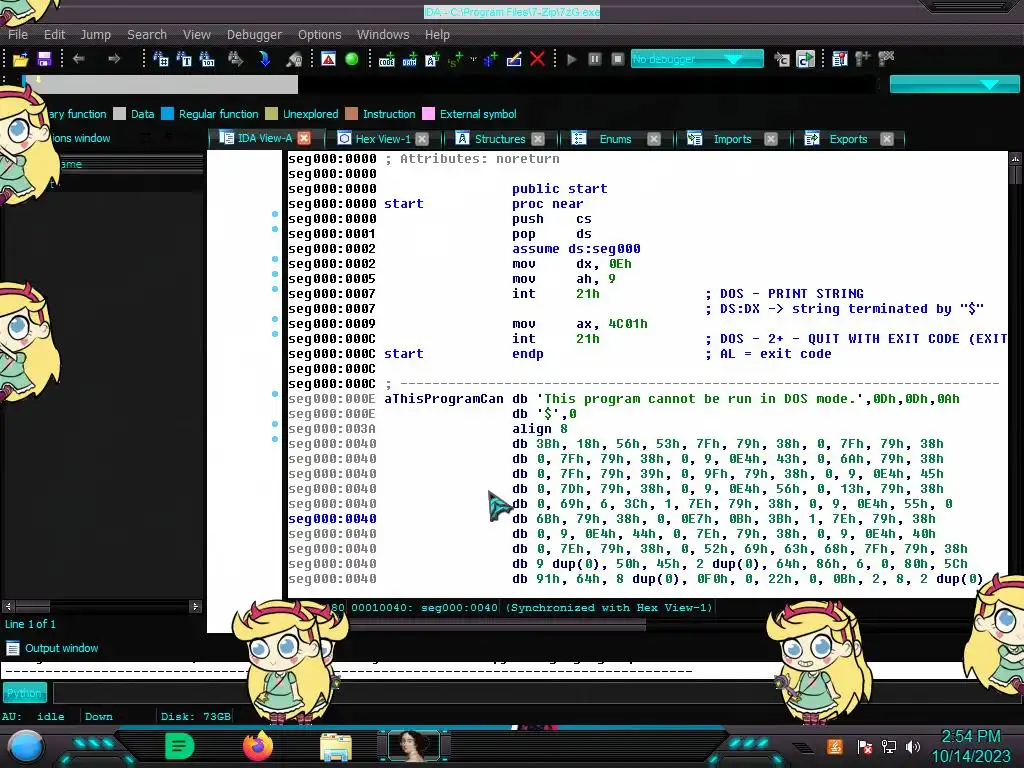The height and width of the screenshot is (768, 1024).
Task: Open the No debugger dropdown
Action: 697,59
